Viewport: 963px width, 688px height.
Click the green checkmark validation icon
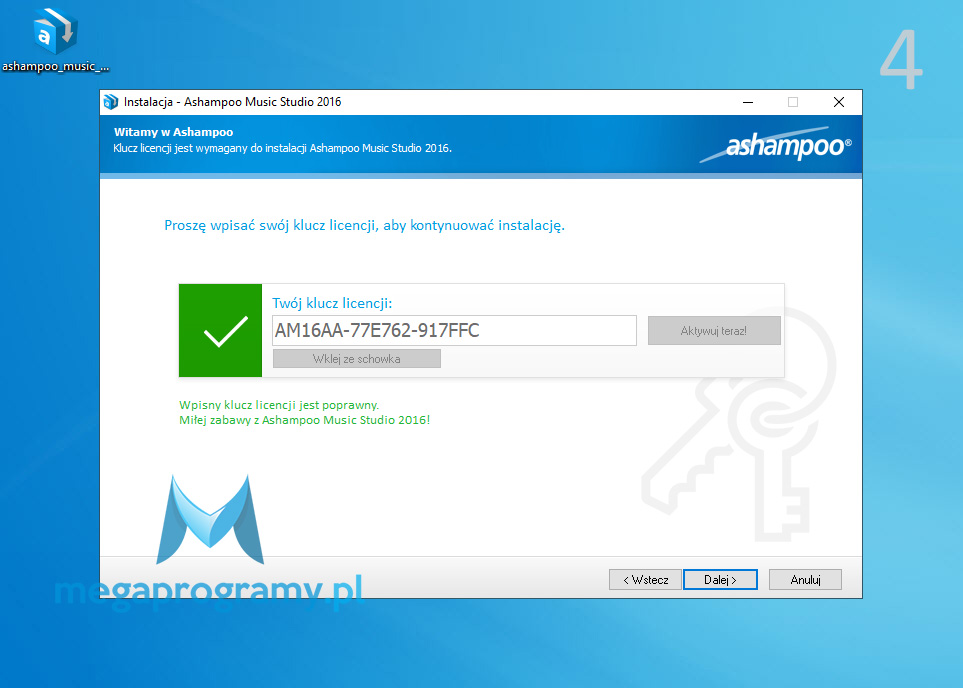[x=220, y=330]
